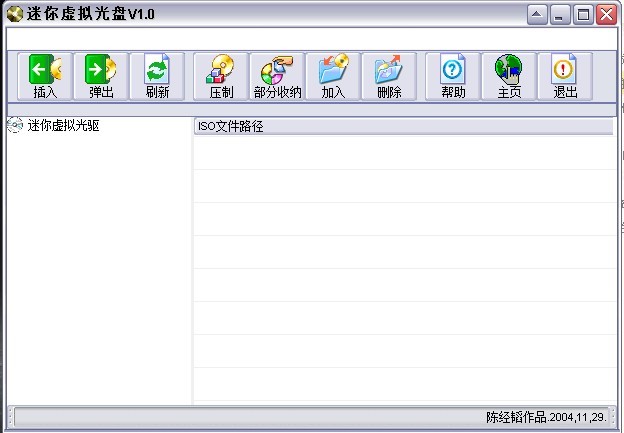
Task: Click the 插入 (Insert) toolbar icon
Action: [x=45, y=76]
